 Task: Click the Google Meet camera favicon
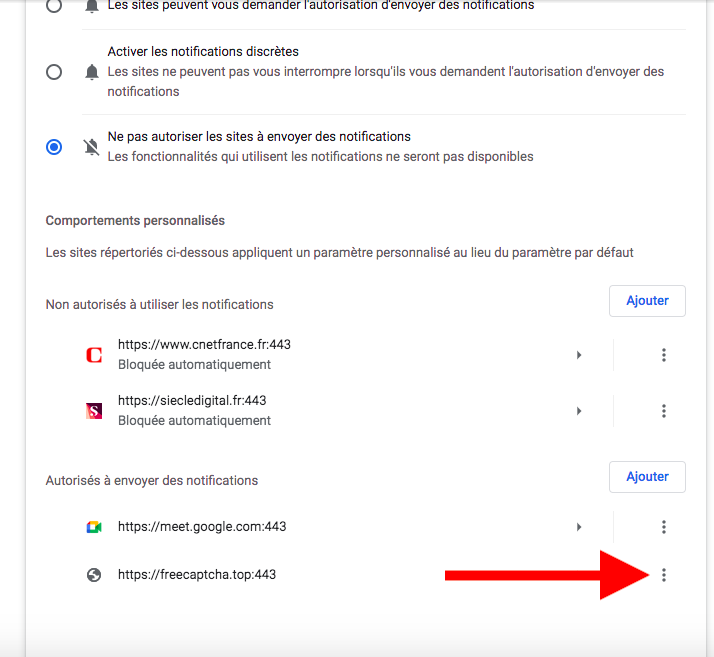click(94, 527)
